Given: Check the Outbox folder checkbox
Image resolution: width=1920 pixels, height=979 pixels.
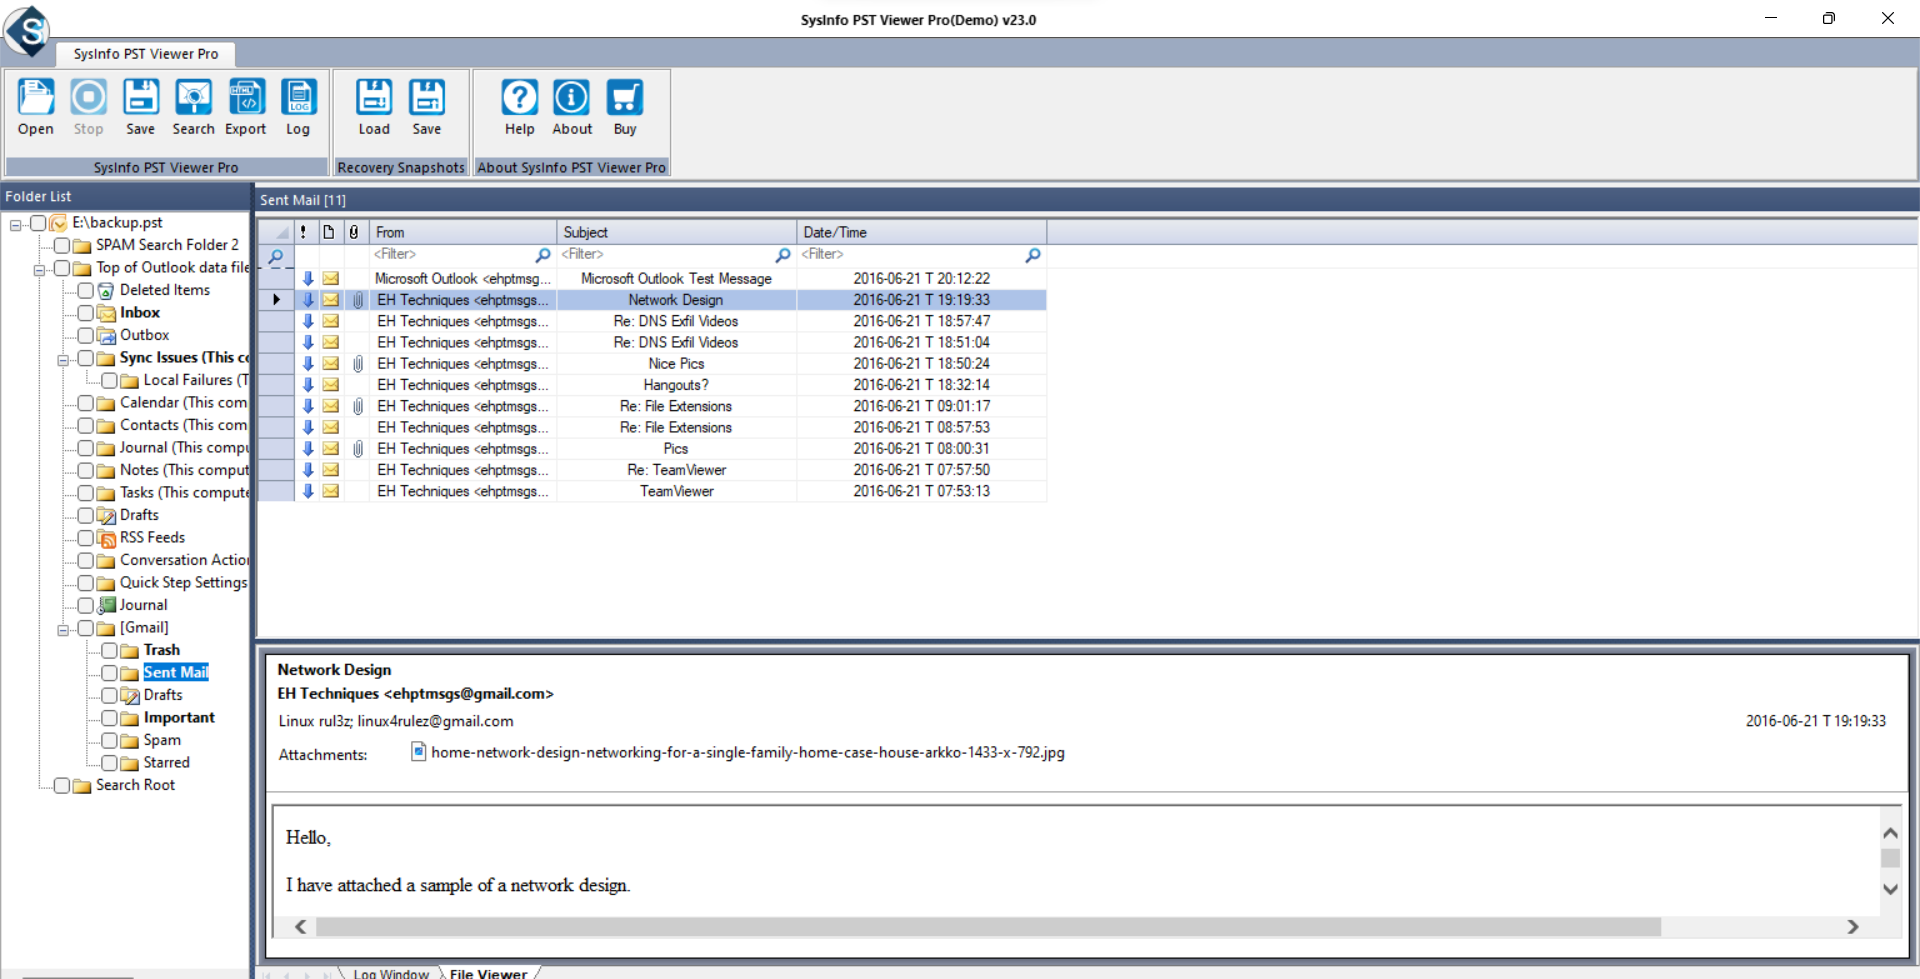Looking at the screenshot, I should 86,335.
